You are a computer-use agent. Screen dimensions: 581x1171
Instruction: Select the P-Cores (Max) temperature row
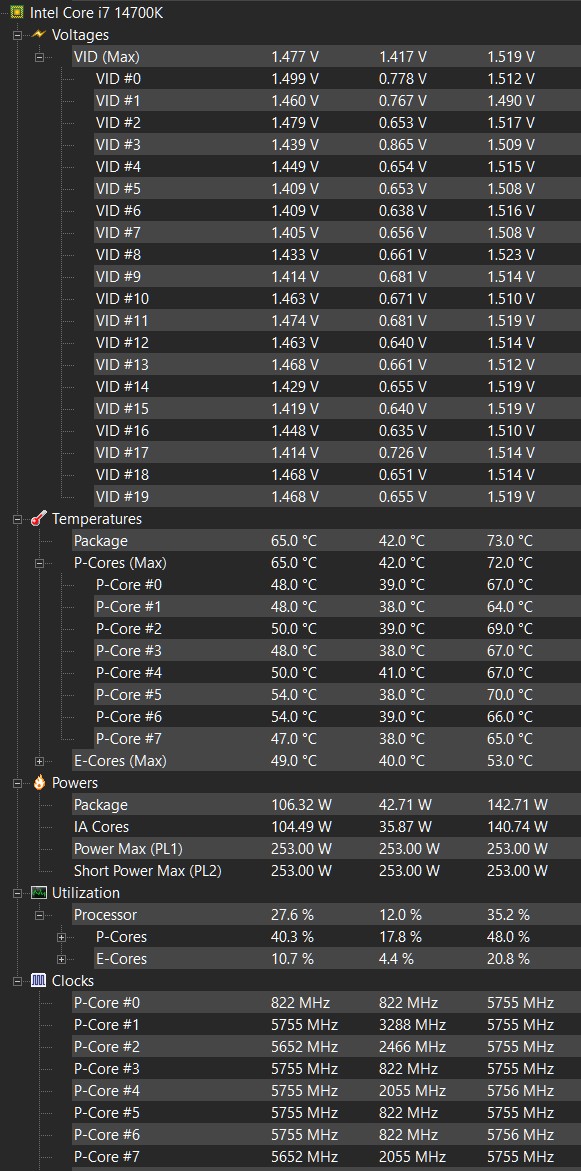(x=326, y=562)
